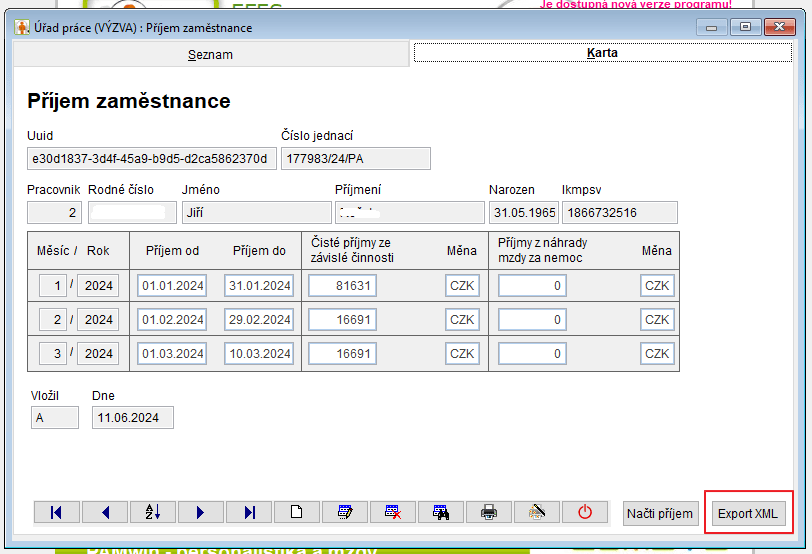Viewport: 812px width, 554px height.
Task: Click net income field 81631
Action: [342, 285]
